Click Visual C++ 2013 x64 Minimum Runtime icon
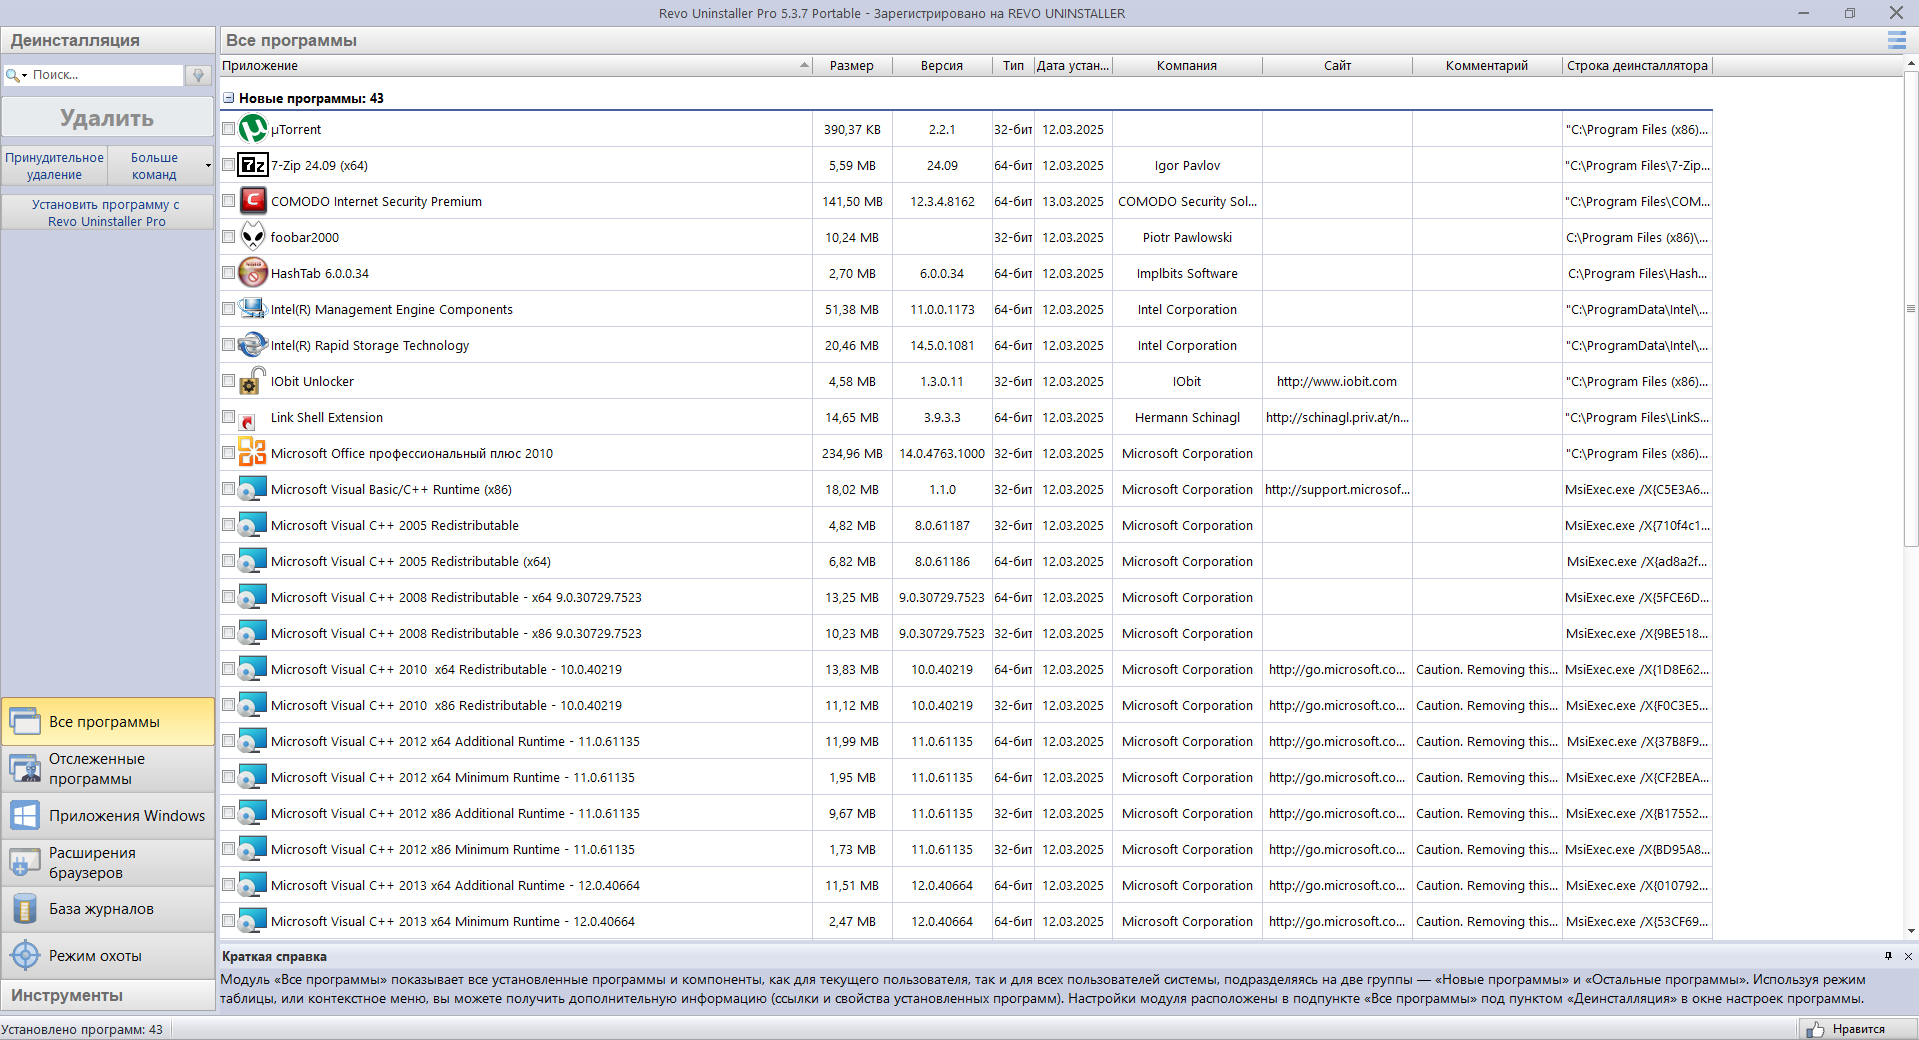The height and width of the screenshot is (1040, 1919). click(x=253, y=921)
